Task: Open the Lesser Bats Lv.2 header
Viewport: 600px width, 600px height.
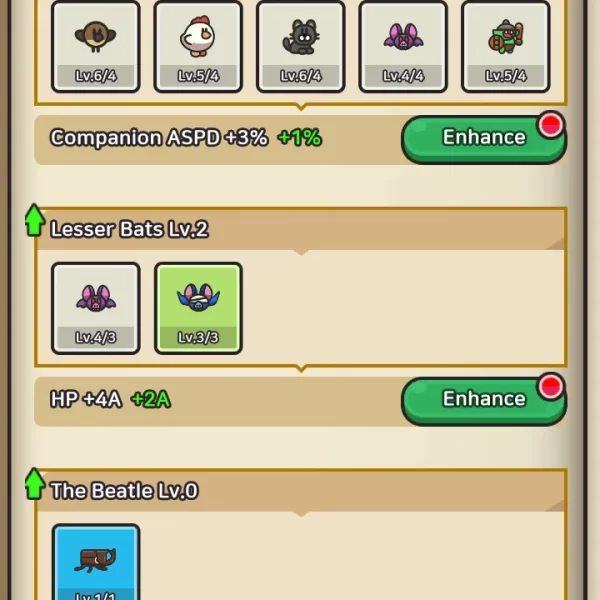Action: coord(301,230)
